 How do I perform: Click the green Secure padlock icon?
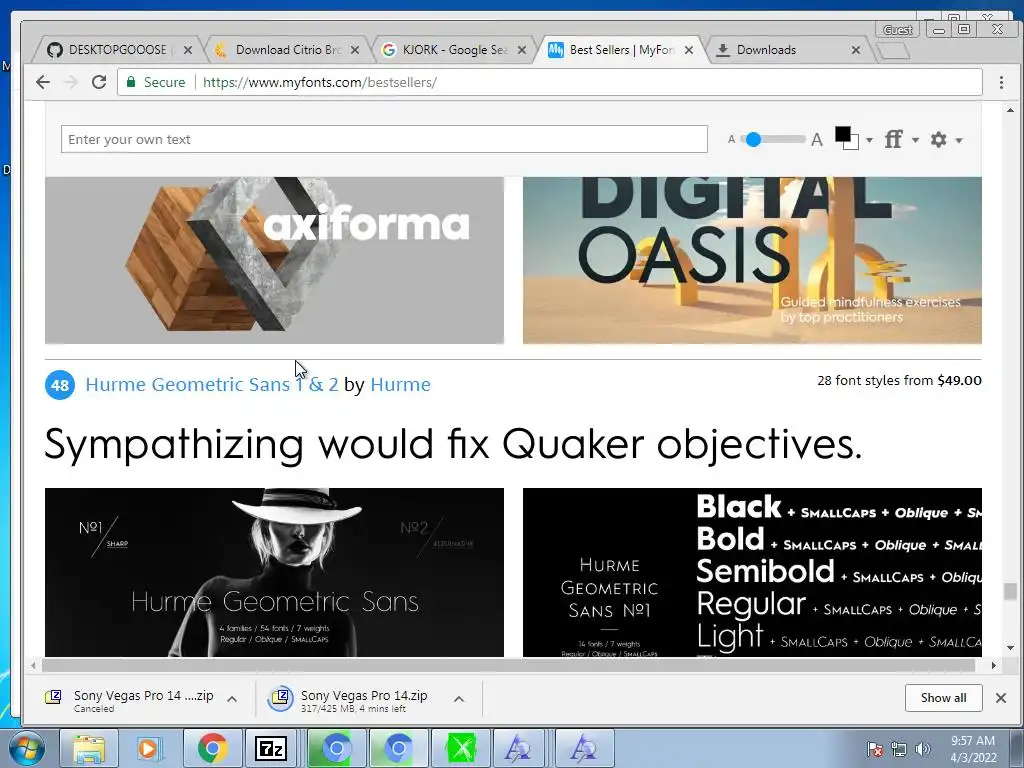(131, 82)
